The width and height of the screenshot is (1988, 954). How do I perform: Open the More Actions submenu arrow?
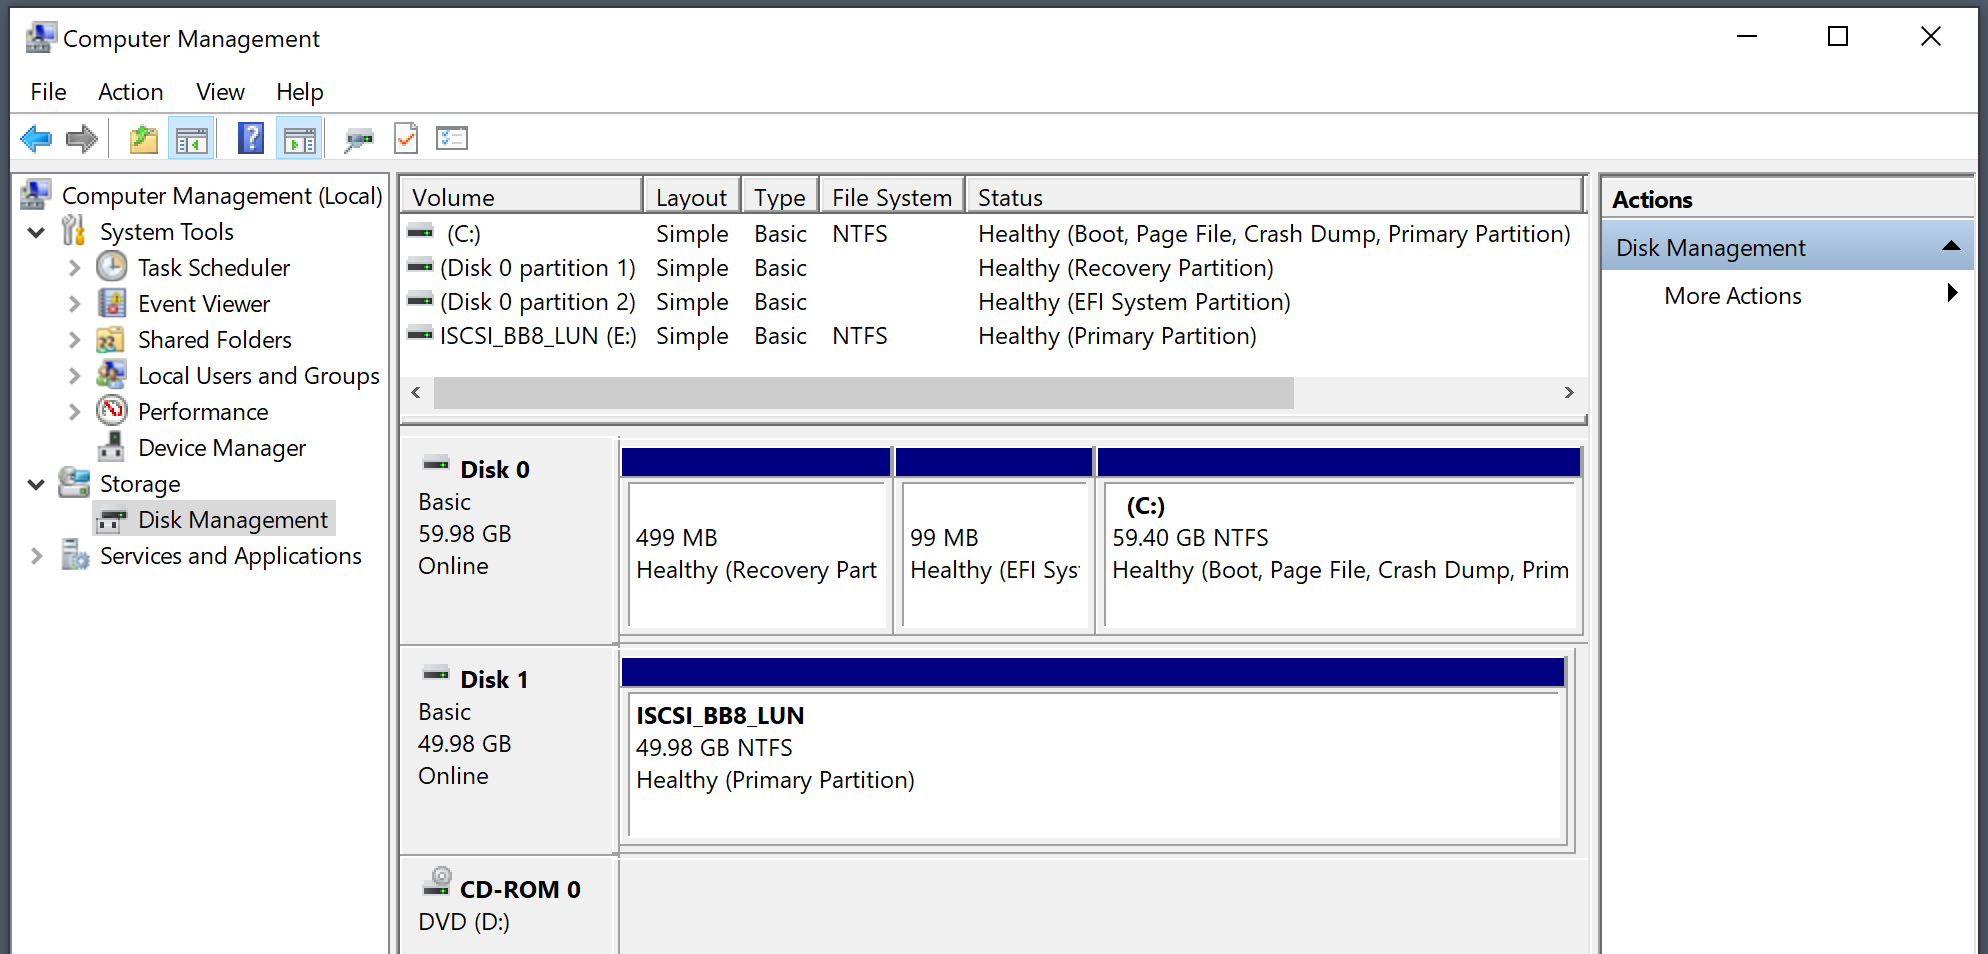coord(1952,293)
